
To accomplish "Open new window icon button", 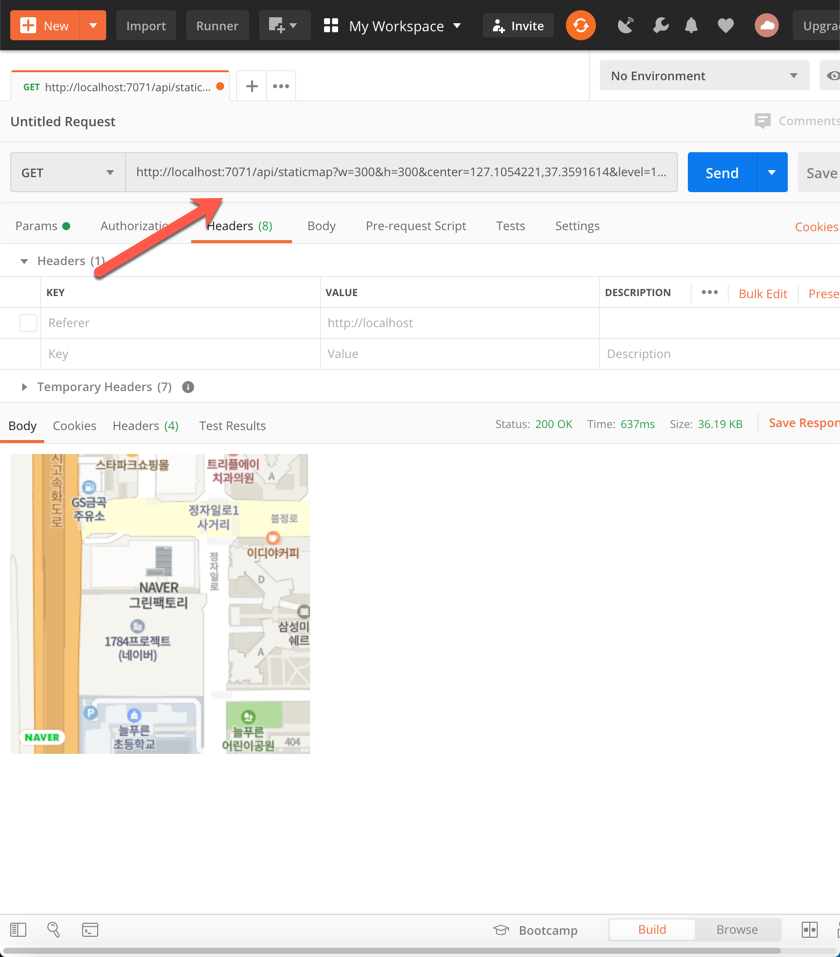I will pyautogui.click(x=284, y=26).
